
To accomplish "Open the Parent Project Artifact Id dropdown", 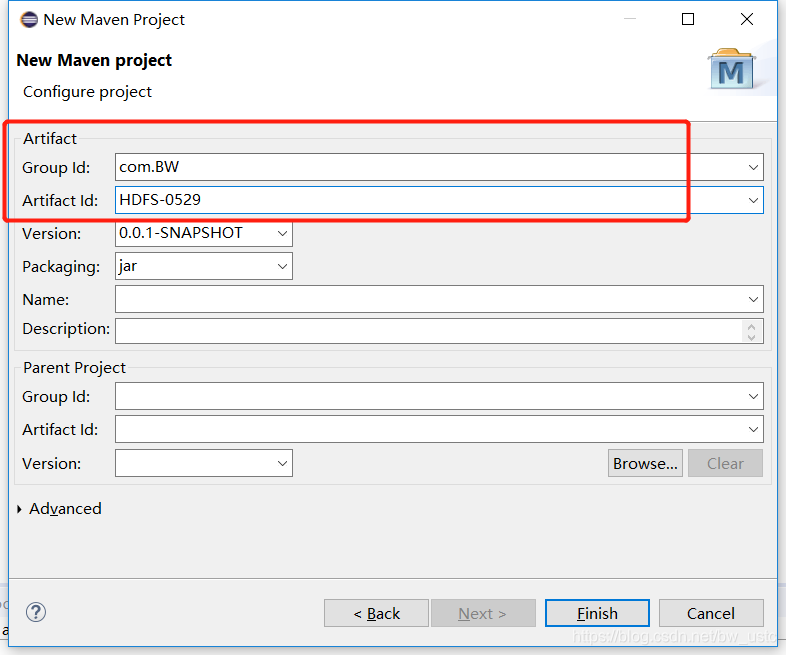I will [x=753, y=429].
